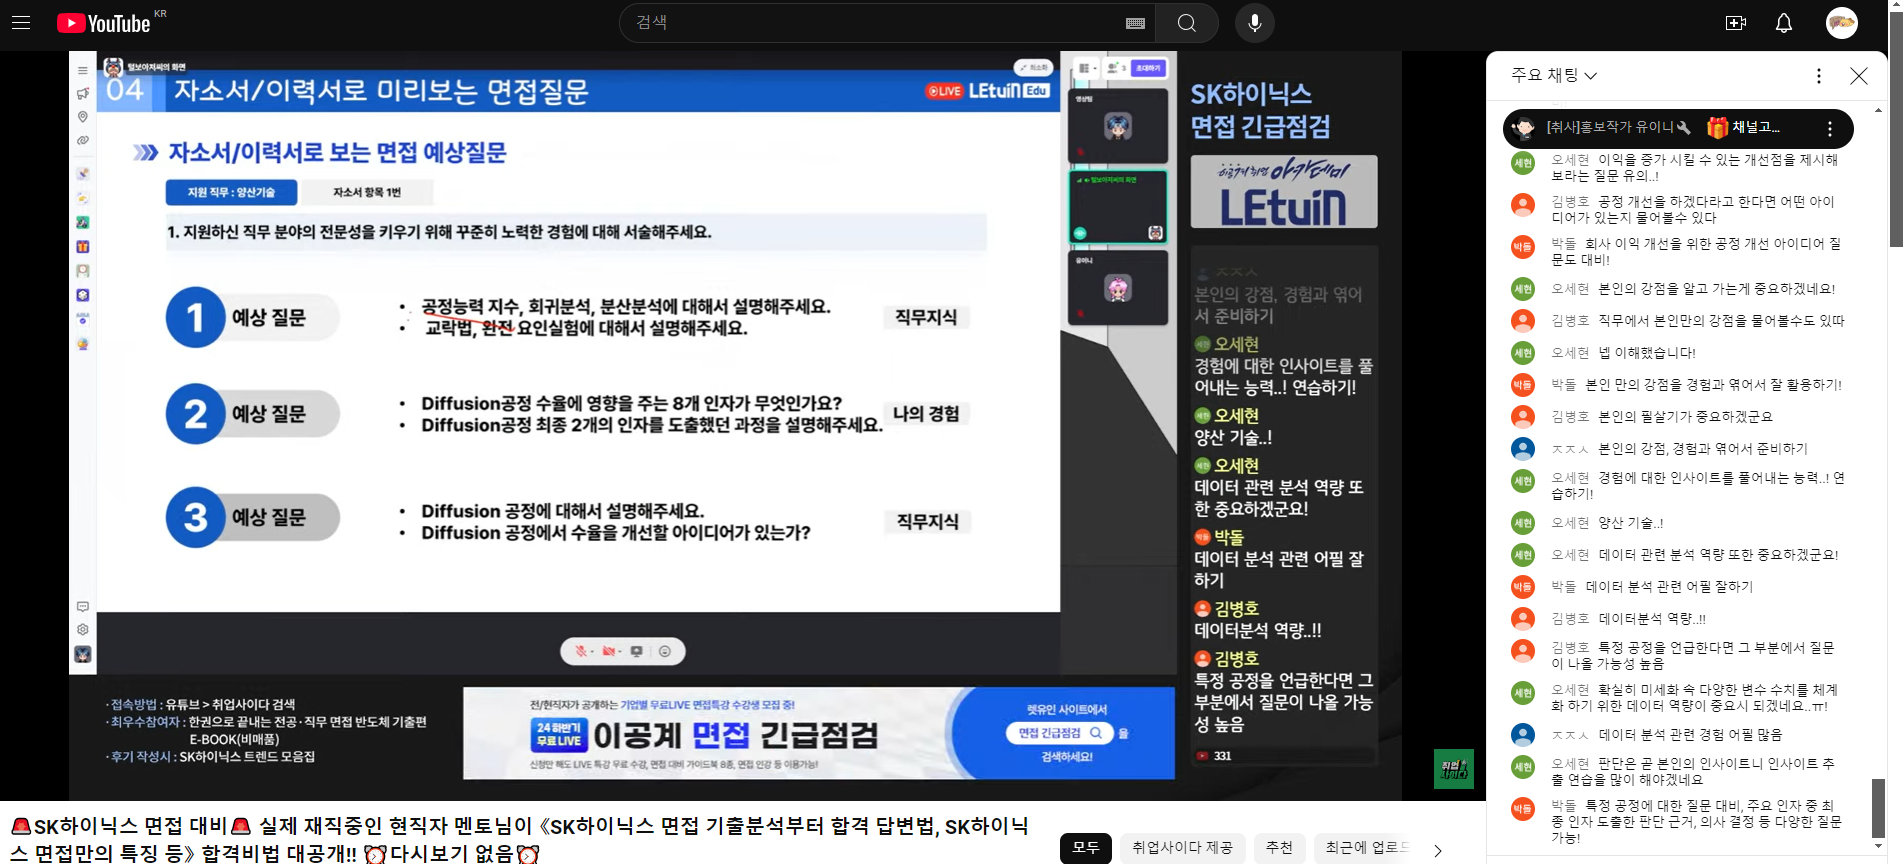
Task: Click the channel watermark icon on video
Action: click(1454, 769)
